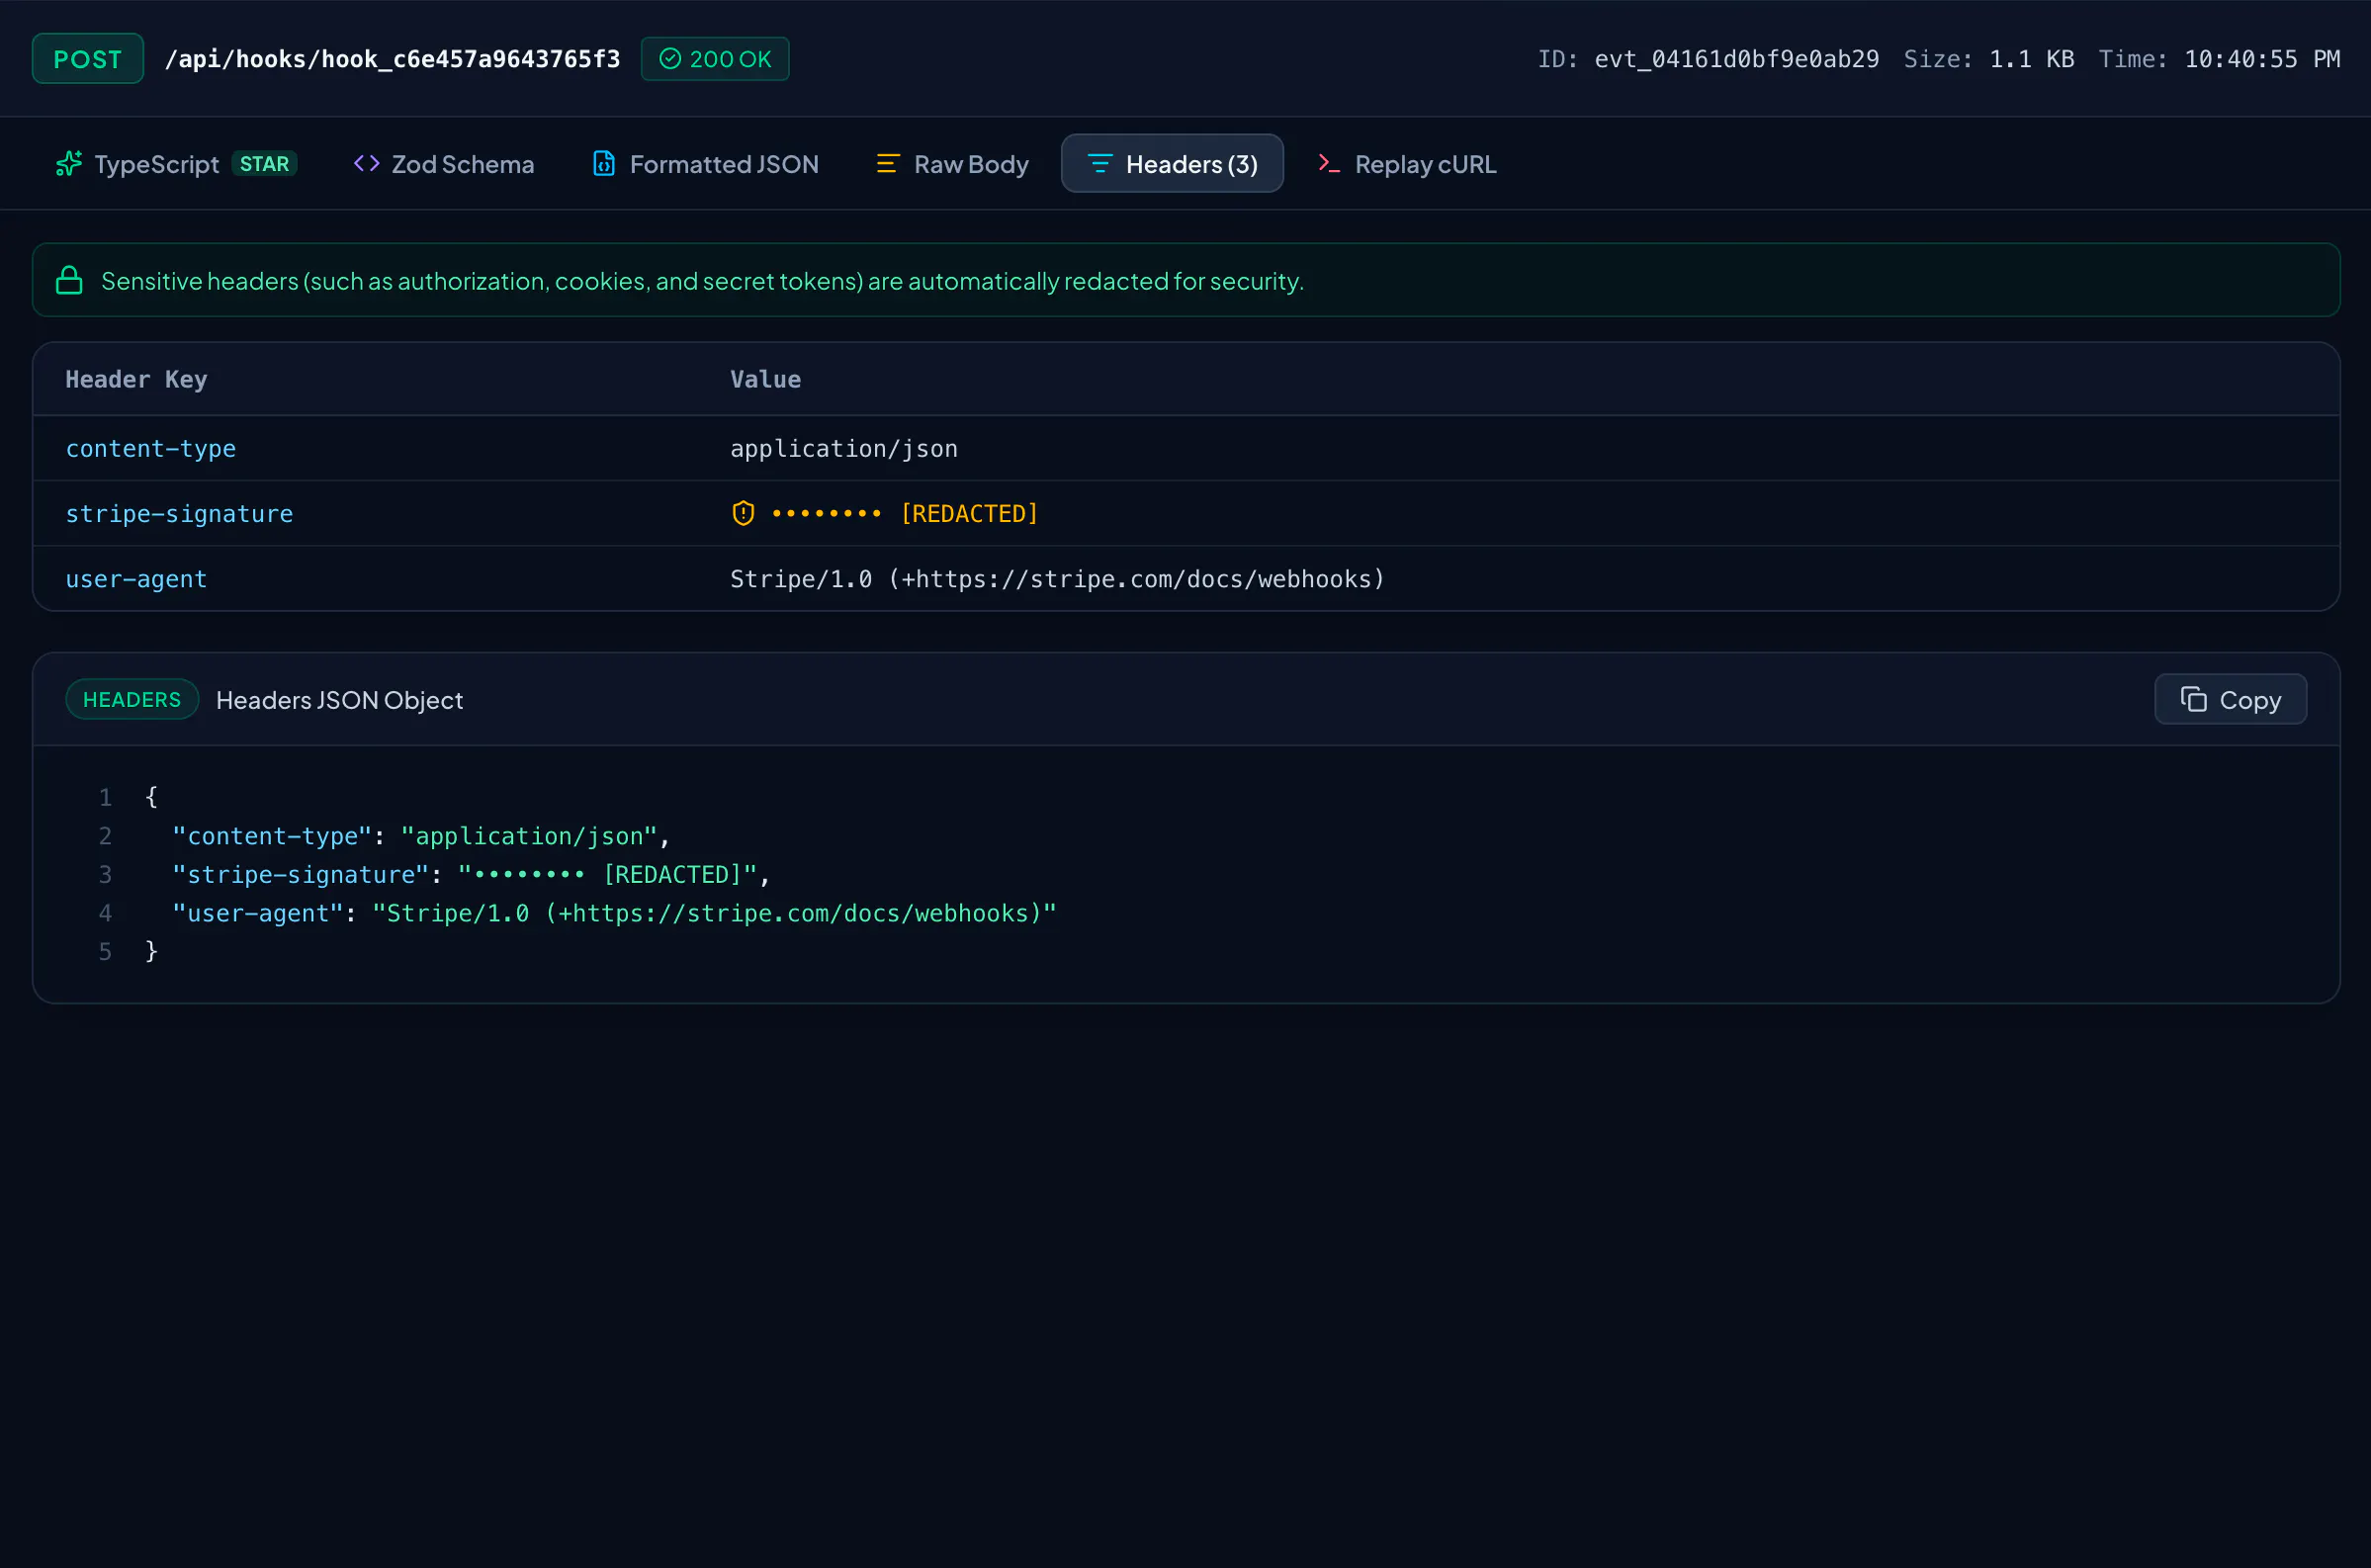Click the Value column heading
Viewport: 2371px width, 1568px height.
765,380
